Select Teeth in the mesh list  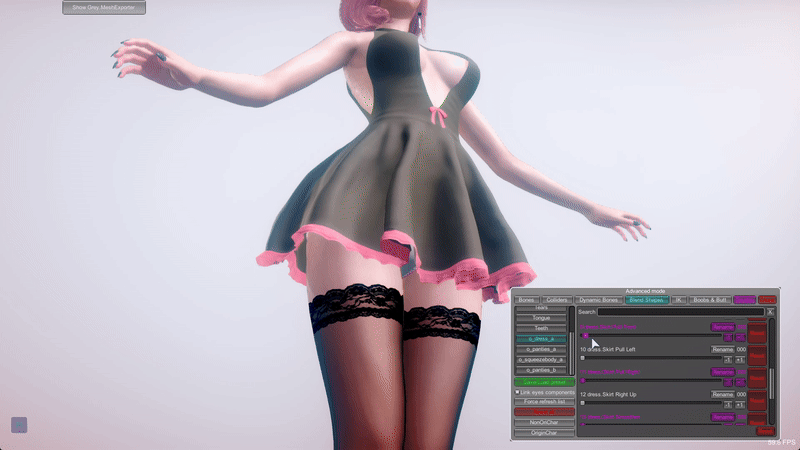tap(541, 328)
